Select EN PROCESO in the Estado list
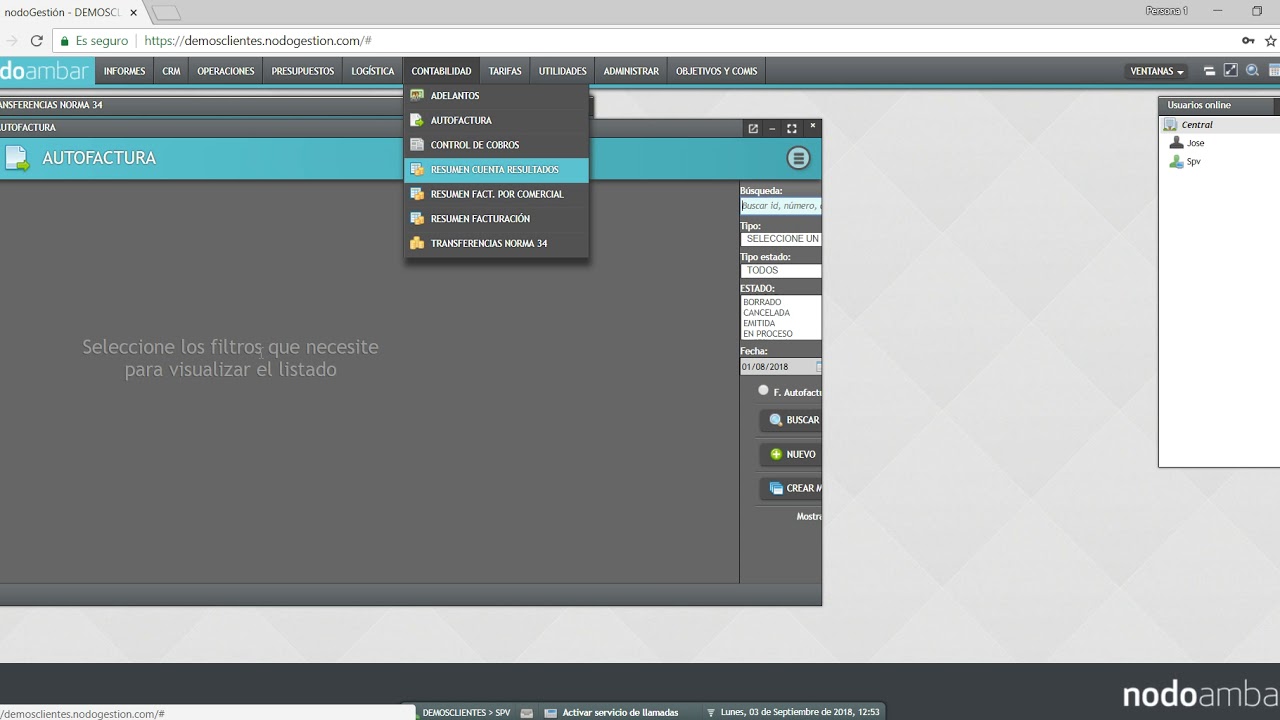The height and width of the screenshot is (720, 1280). point(781,334)
